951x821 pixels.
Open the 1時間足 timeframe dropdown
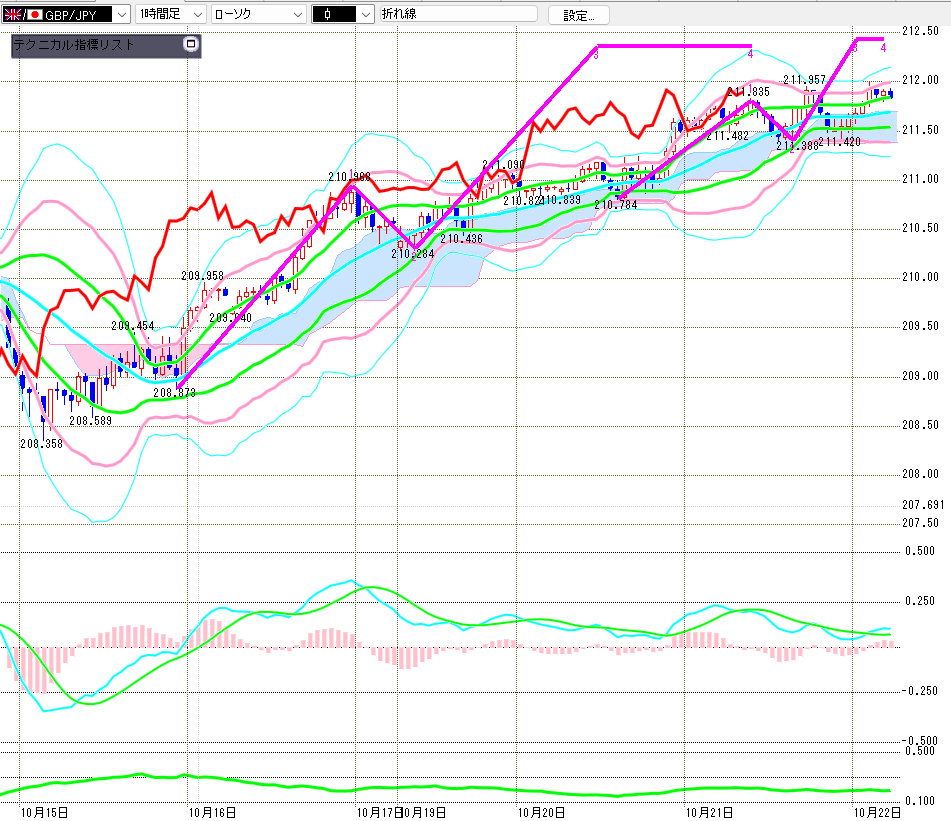click(x=198, y=15)
